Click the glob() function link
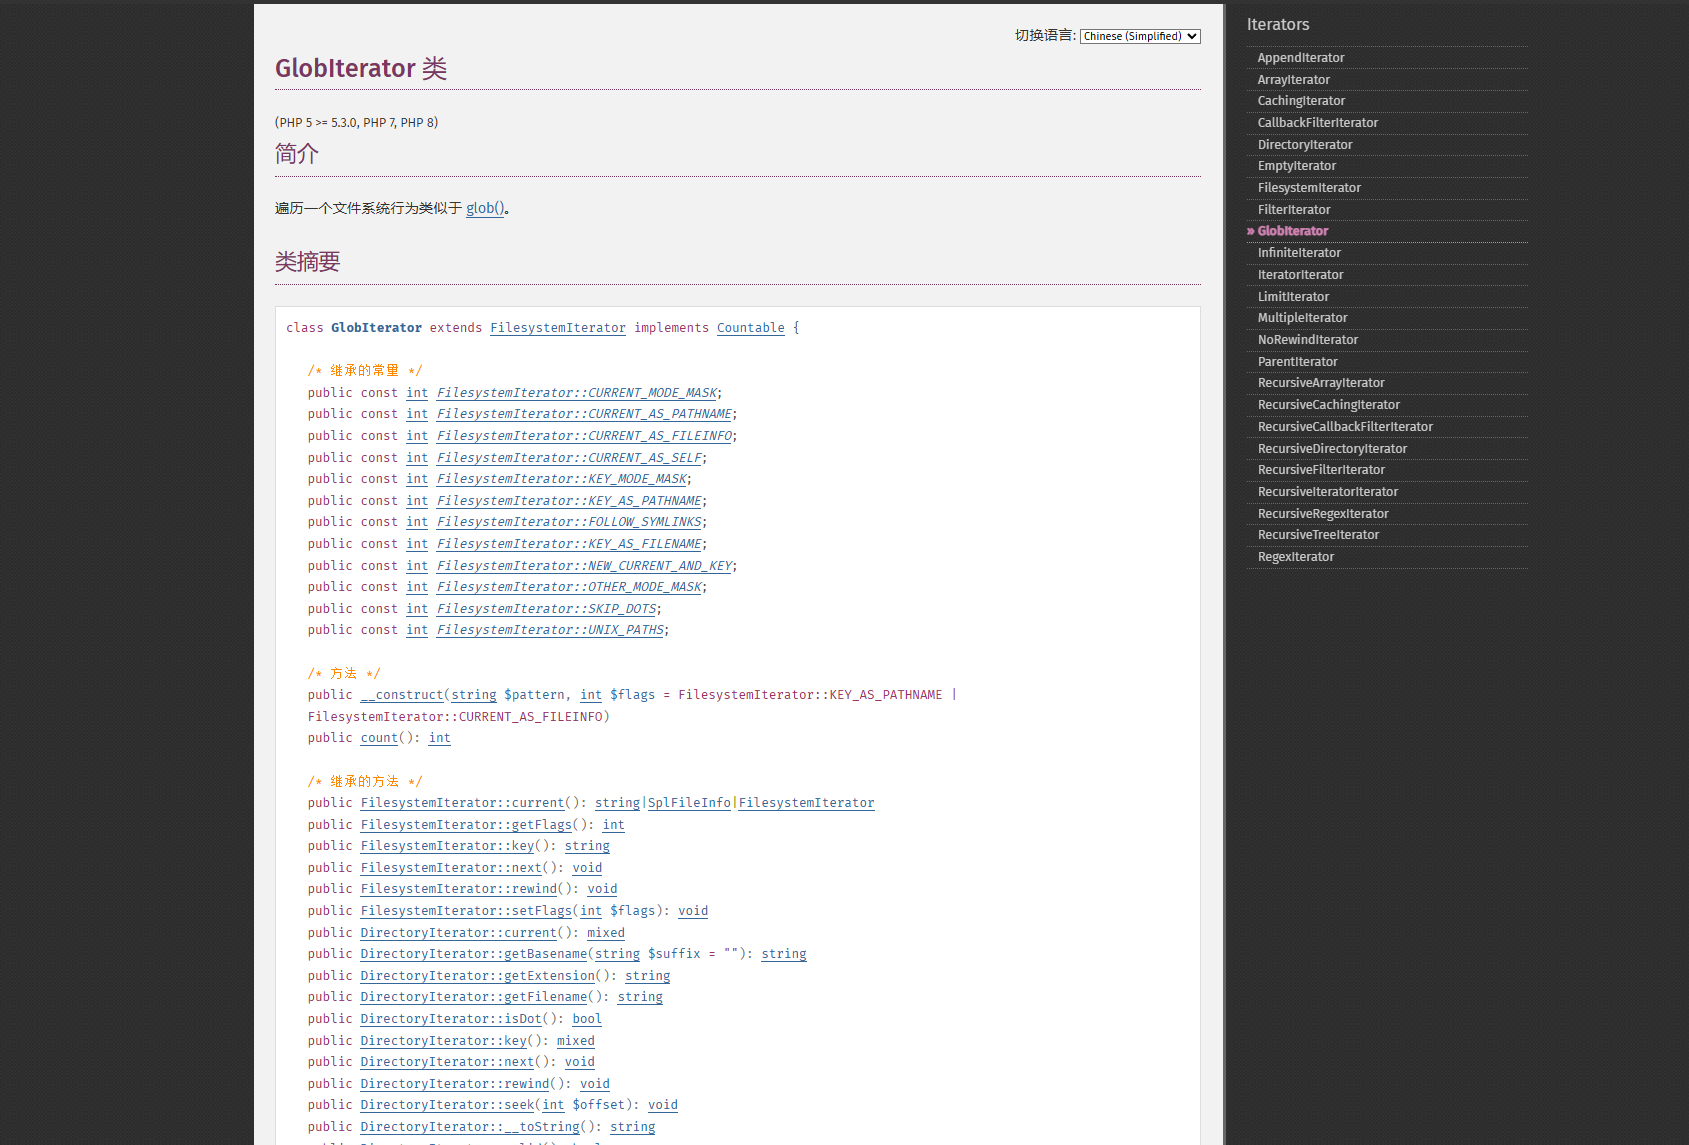1689x1145 pixels. pos(485,208)
